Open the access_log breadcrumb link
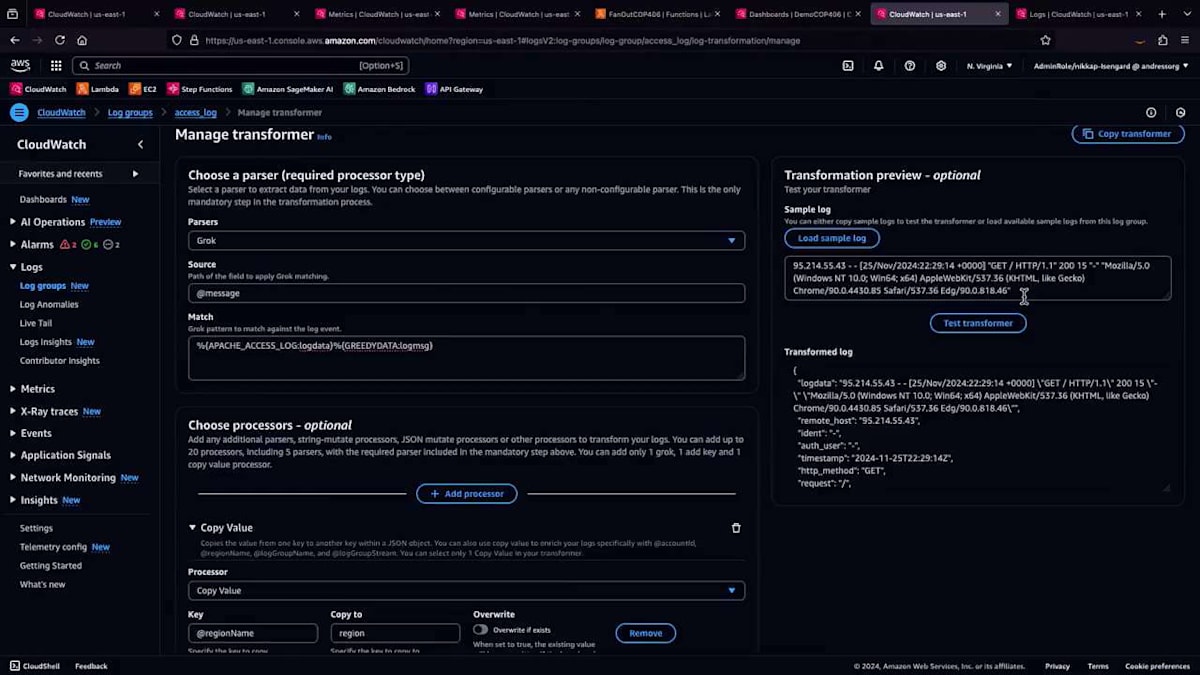The height and width of the screenshot is (675, 1200). point(195,113)
